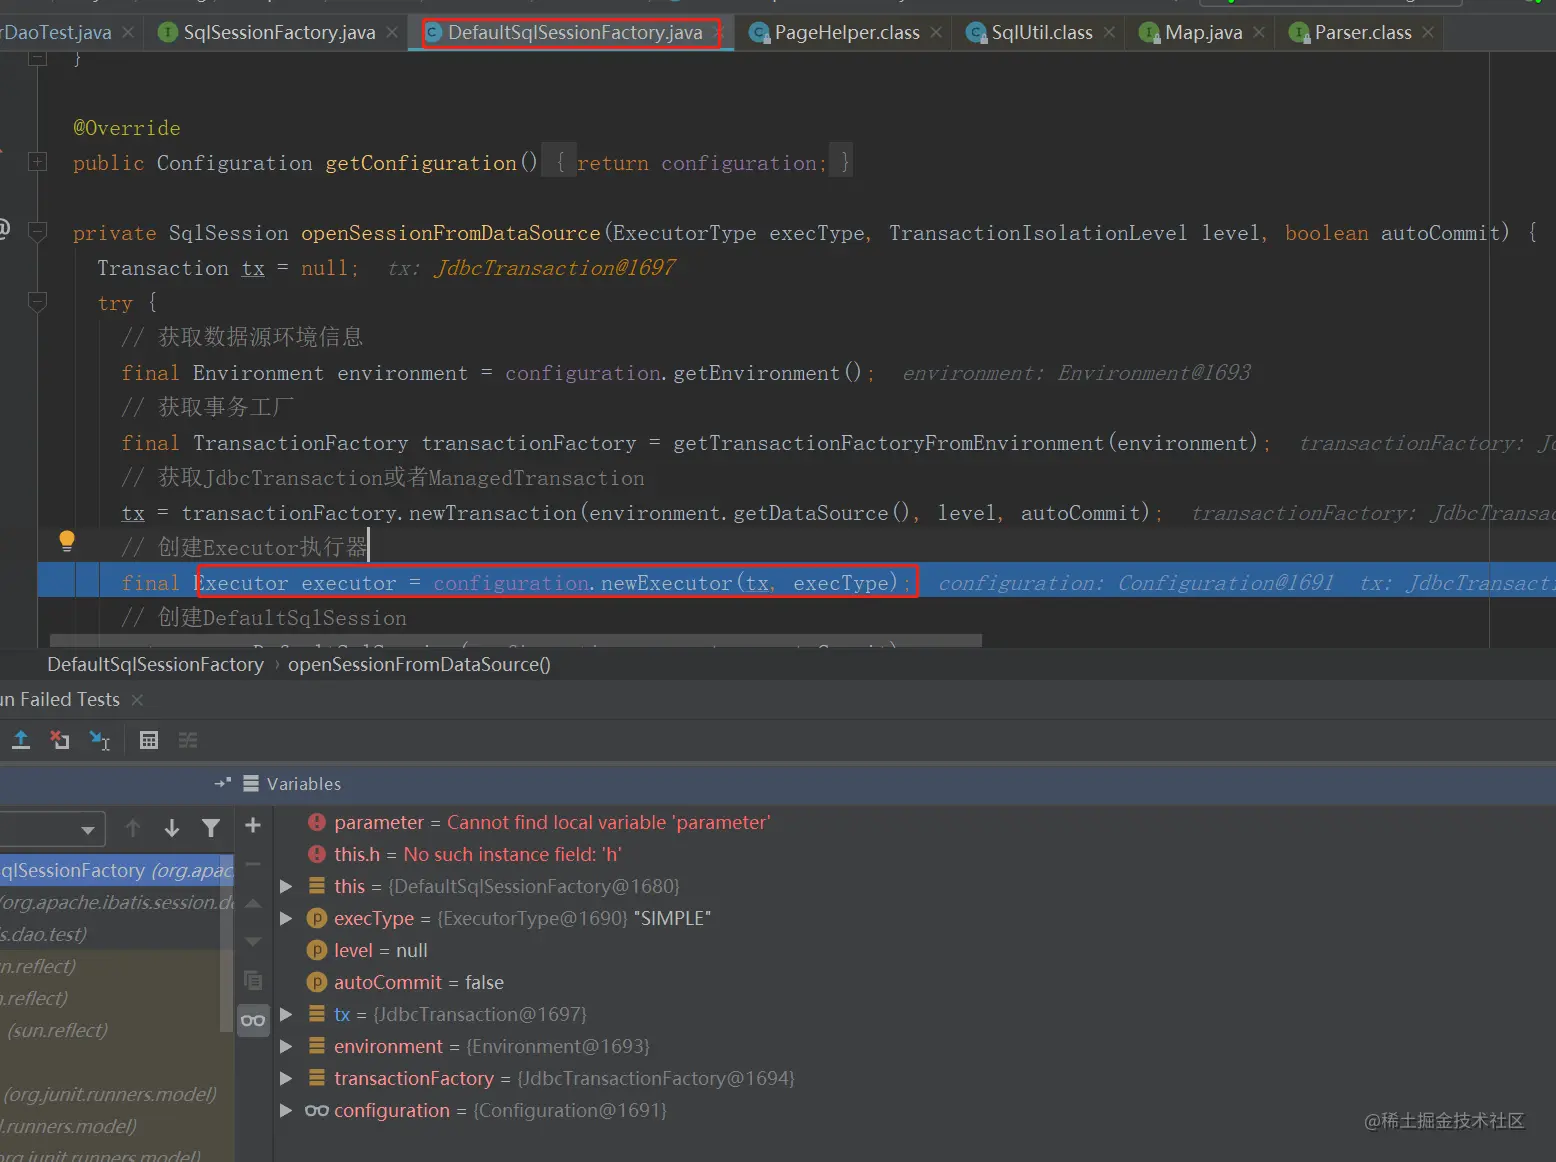Add a new watch with the plus icon
Screen dimensions: 1556x1162
pyautogui.click(x=253, y=825)
